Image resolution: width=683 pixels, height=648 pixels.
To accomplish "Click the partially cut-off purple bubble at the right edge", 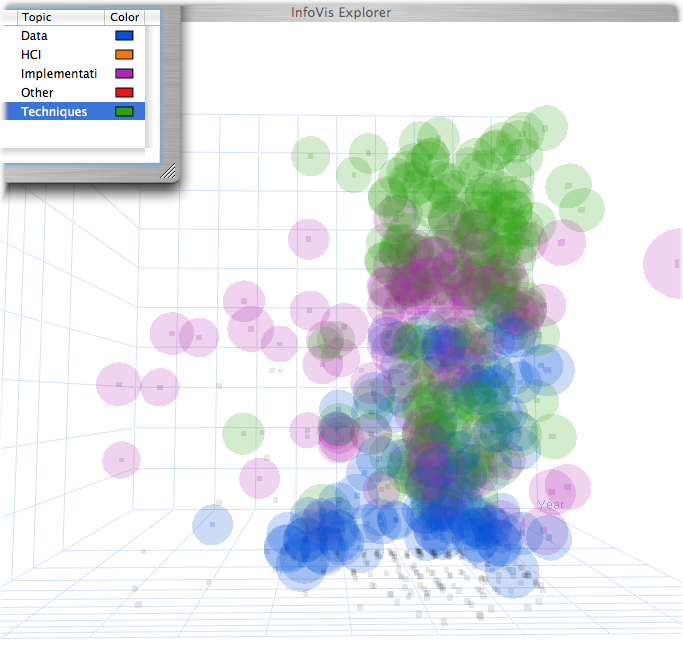I will [663, 263].
